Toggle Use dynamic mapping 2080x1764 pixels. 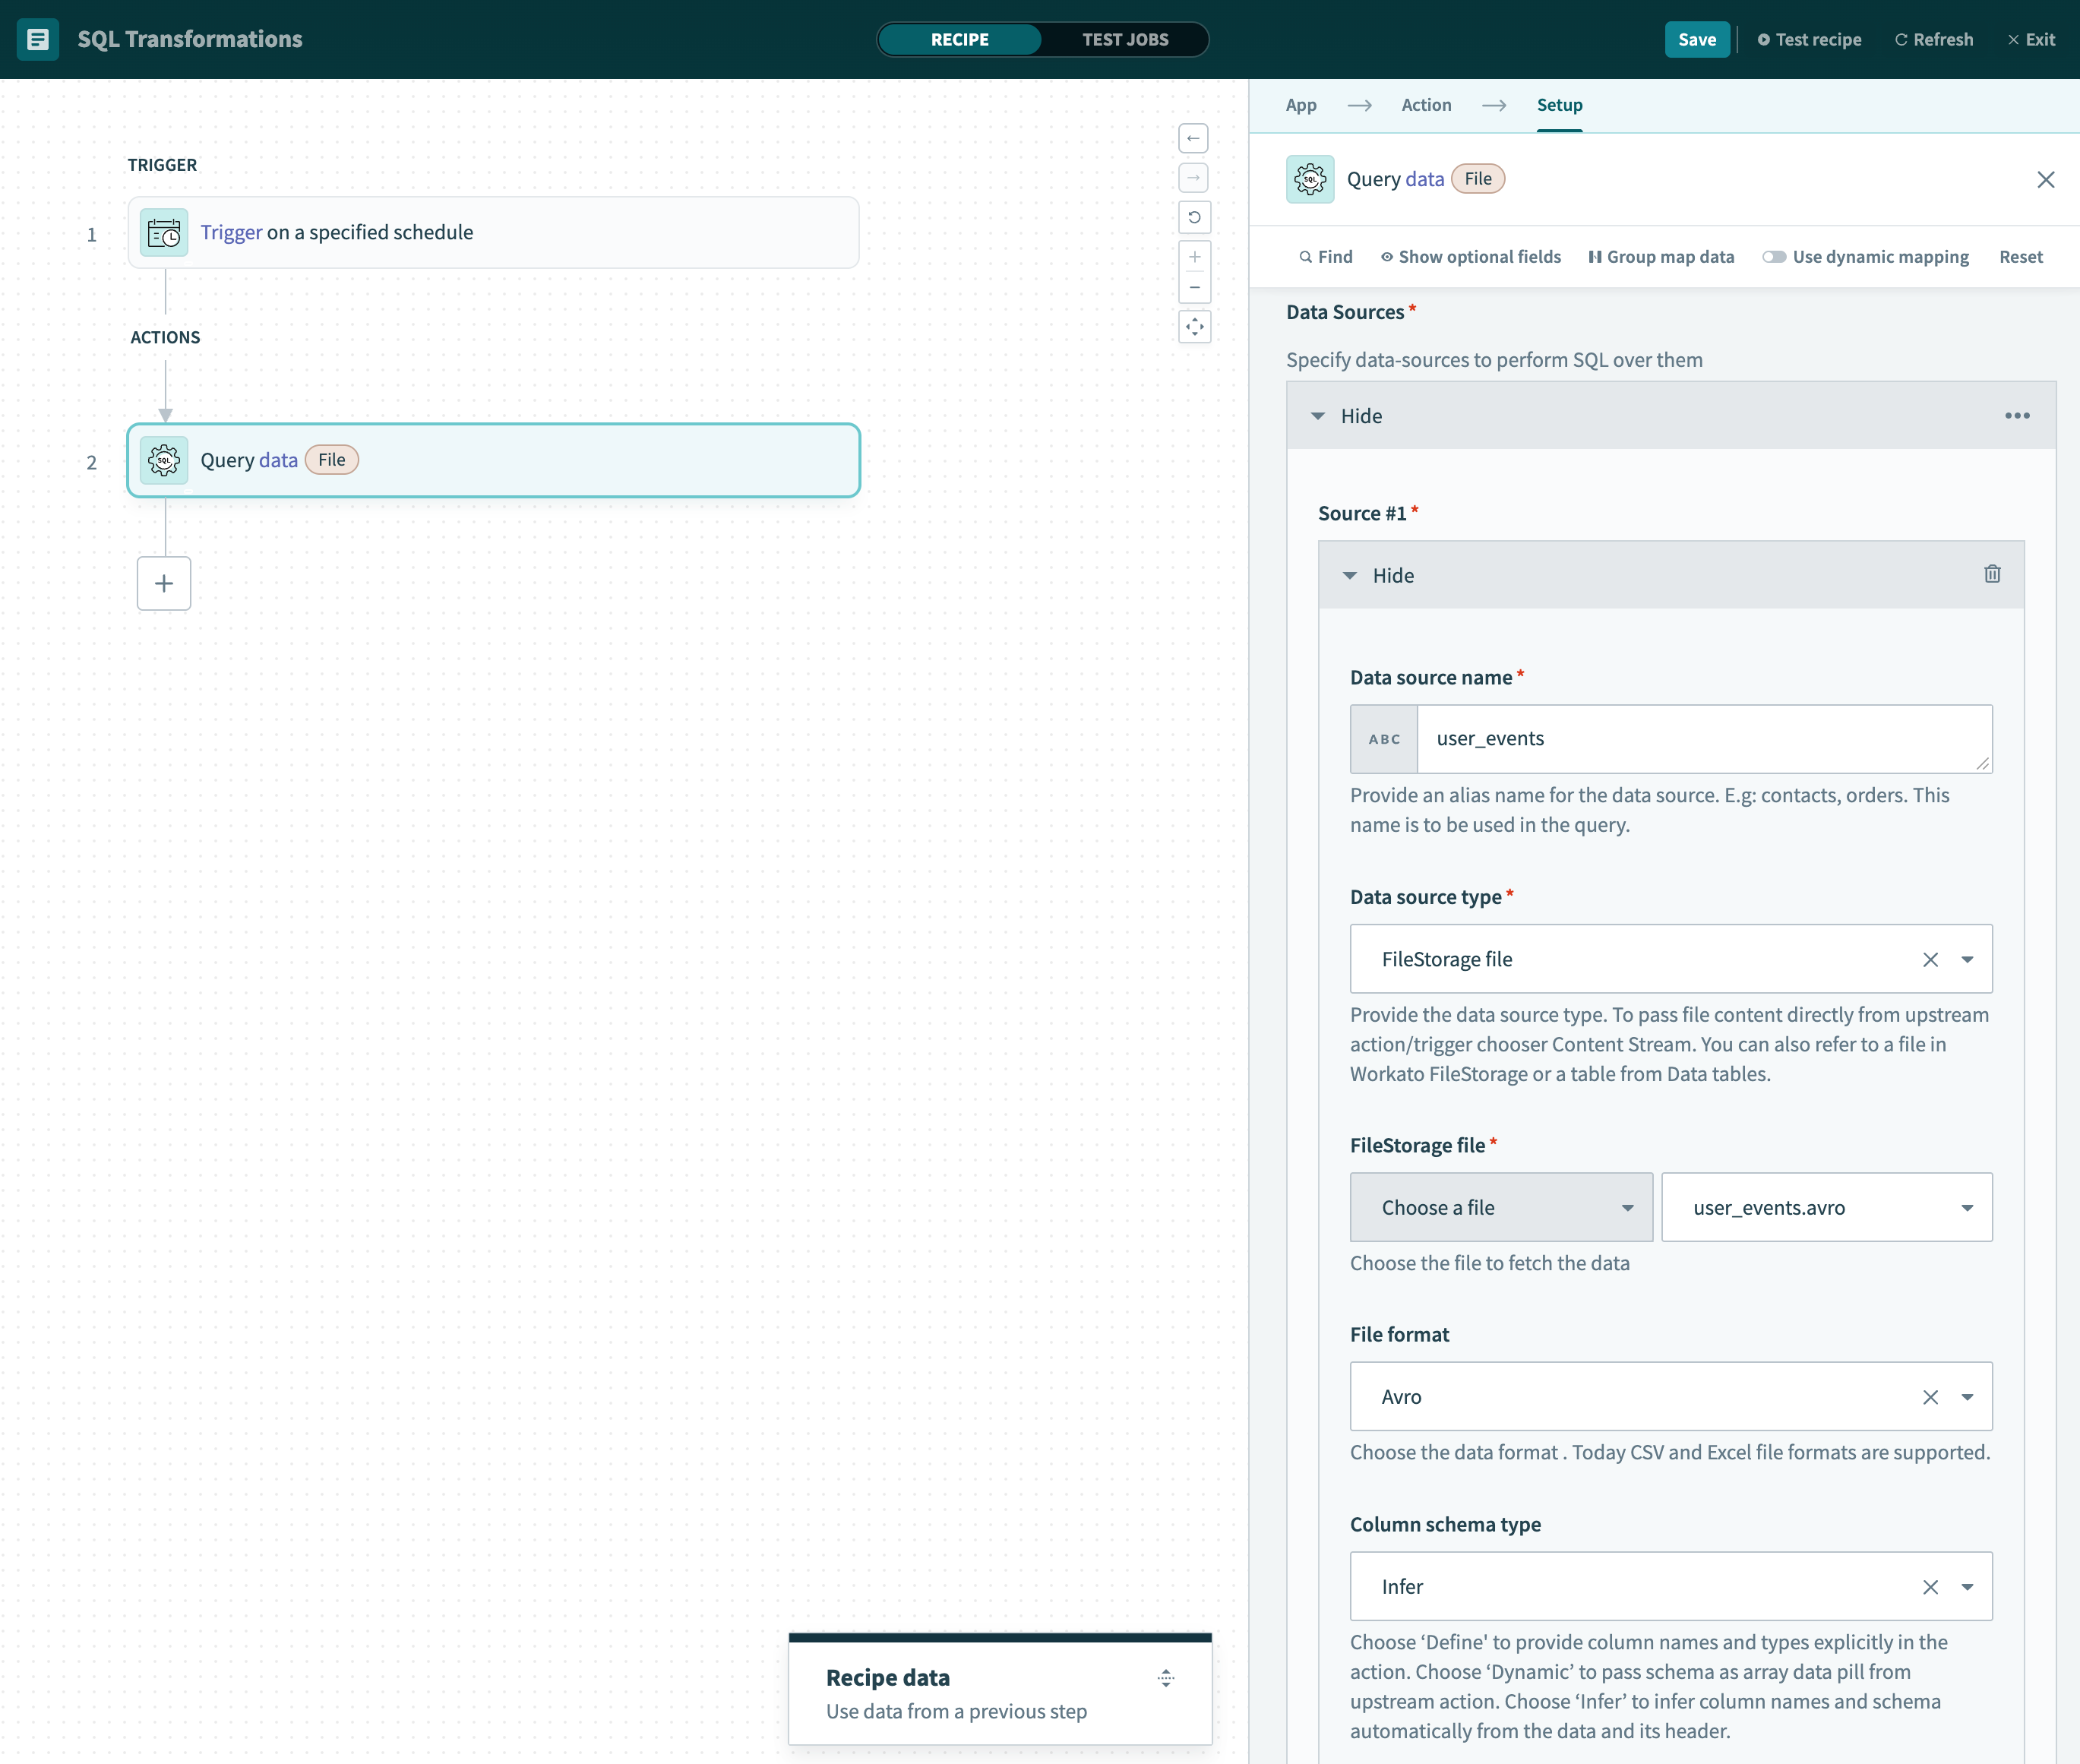tap(1774, 257)
